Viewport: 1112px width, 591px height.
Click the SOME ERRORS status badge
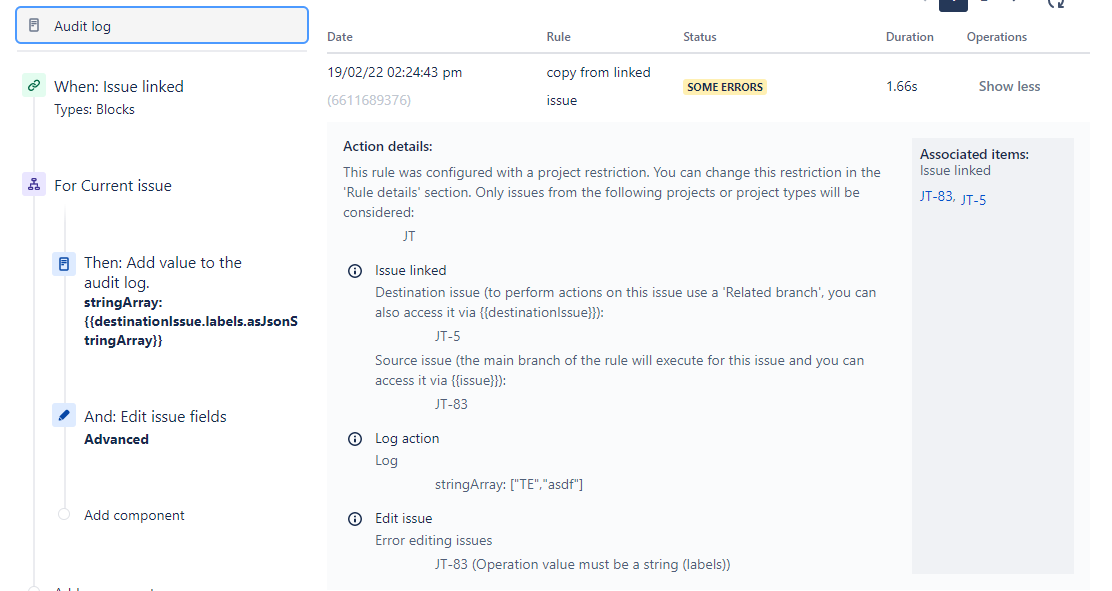(725, 87)
